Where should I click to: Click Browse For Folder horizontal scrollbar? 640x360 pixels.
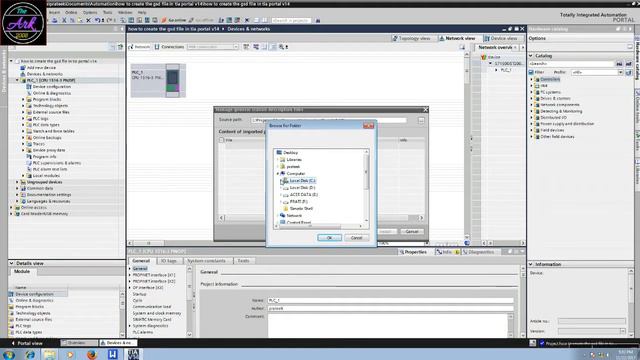tap(318, 226)
